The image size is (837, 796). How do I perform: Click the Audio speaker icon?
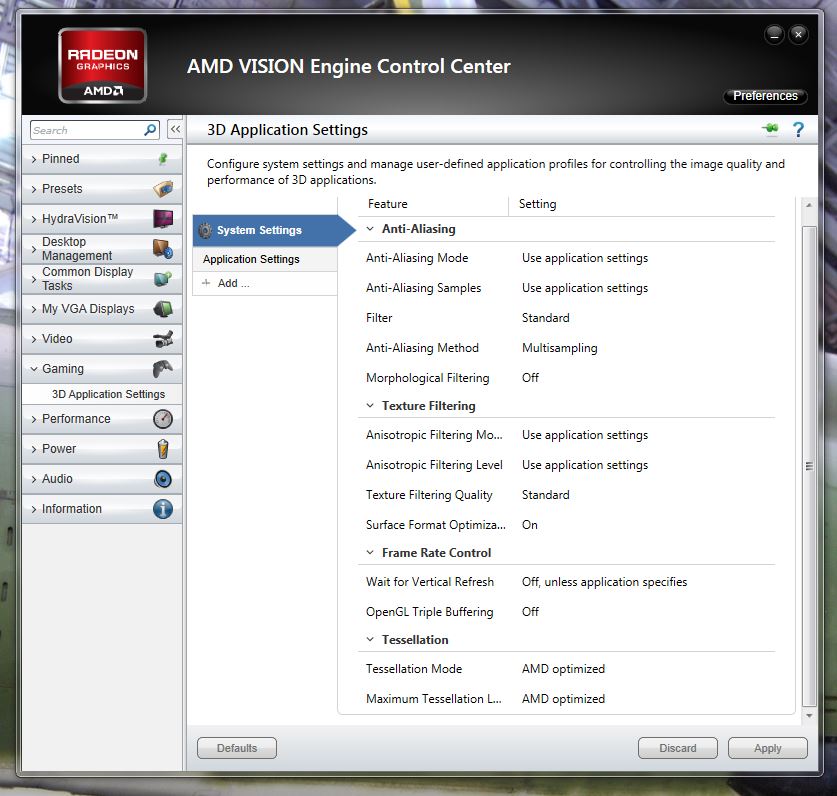coord(163,479)
